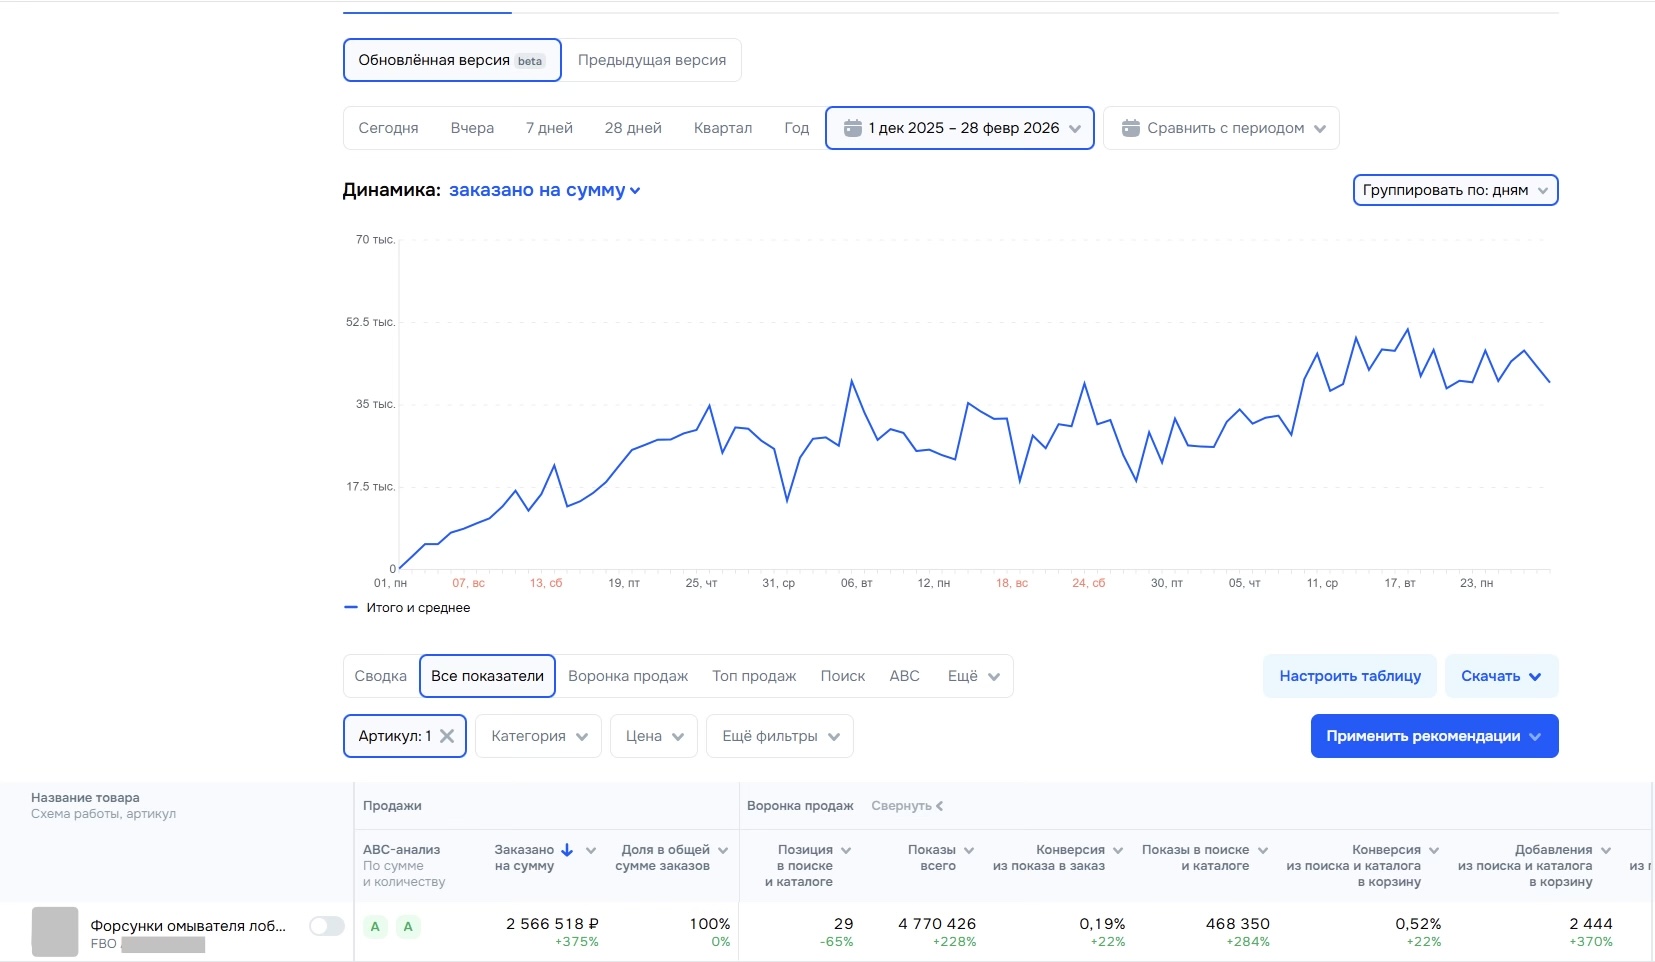Click the calendar icon in date range
The width and height of the screenshot is (1655, 962).
point(852,128)
